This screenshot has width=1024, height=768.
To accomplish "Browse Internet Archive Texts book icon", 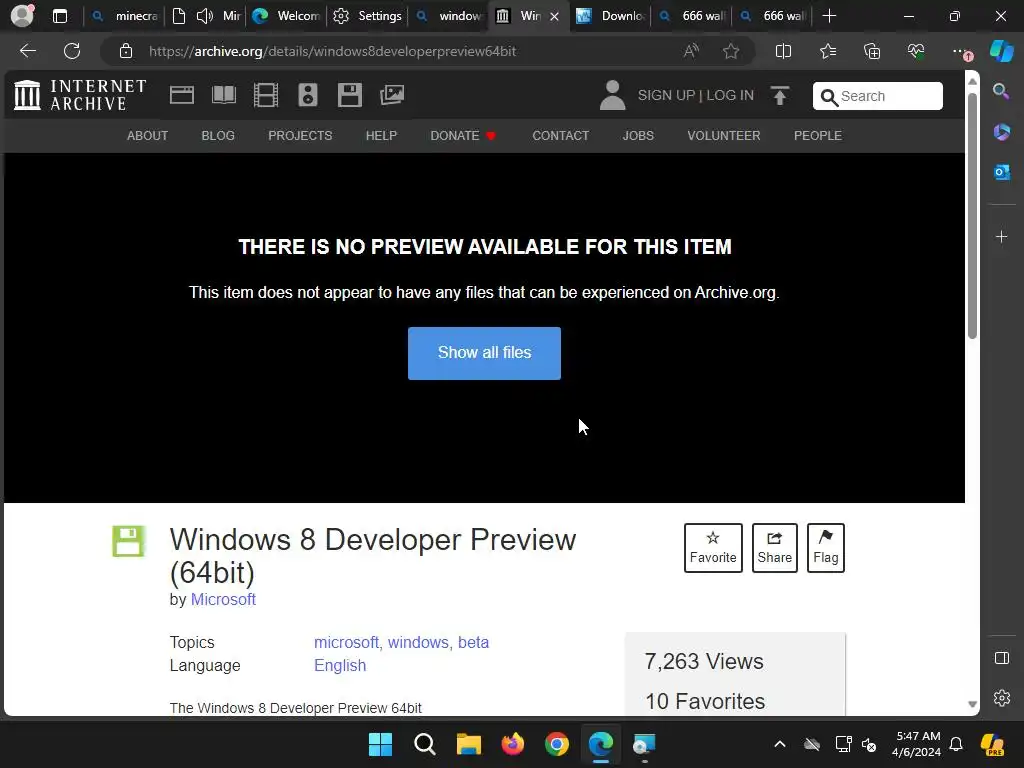I will click(x=224, y=95).
